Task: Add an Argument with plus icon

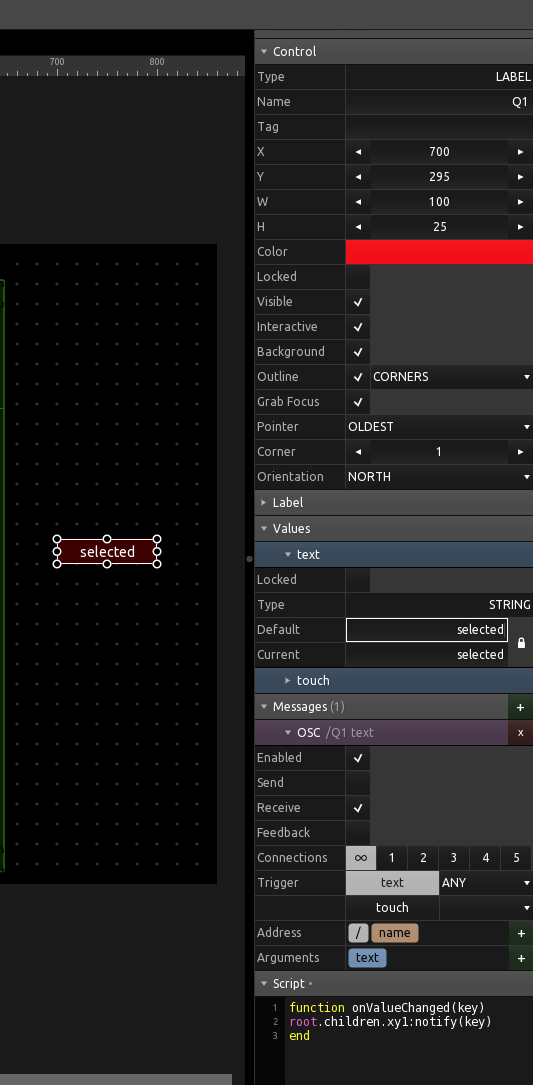Action: [521, 958]
